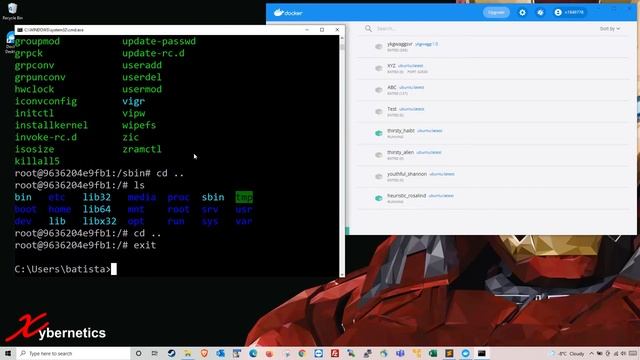Click container icon for youthful_shannon
This screenshot has width=640, height=360.
379,176
